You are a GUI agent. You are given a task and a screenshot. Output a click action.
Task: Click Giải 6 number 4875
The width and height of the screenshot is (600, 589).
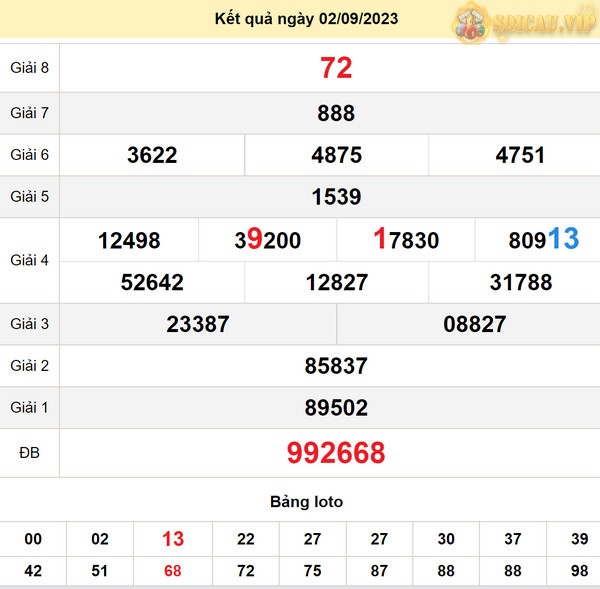[336, 155]
